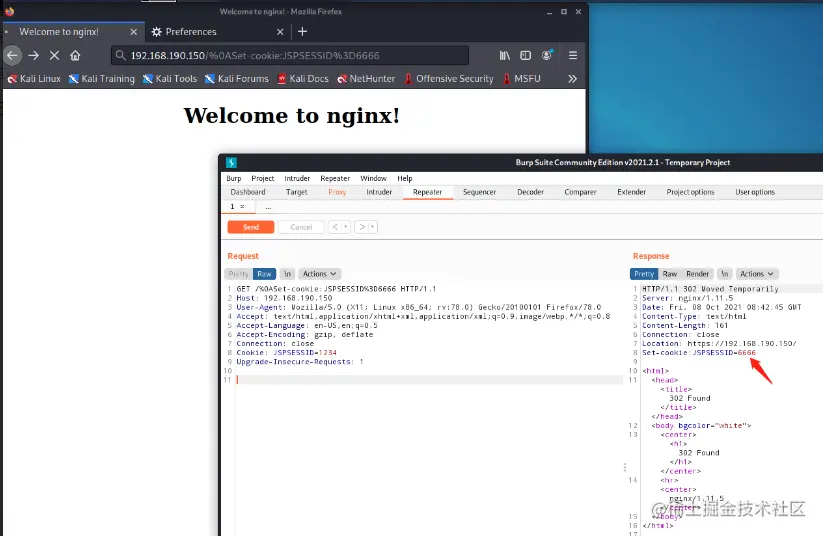Open Kali Docs bookmark

tap(303, 79)
